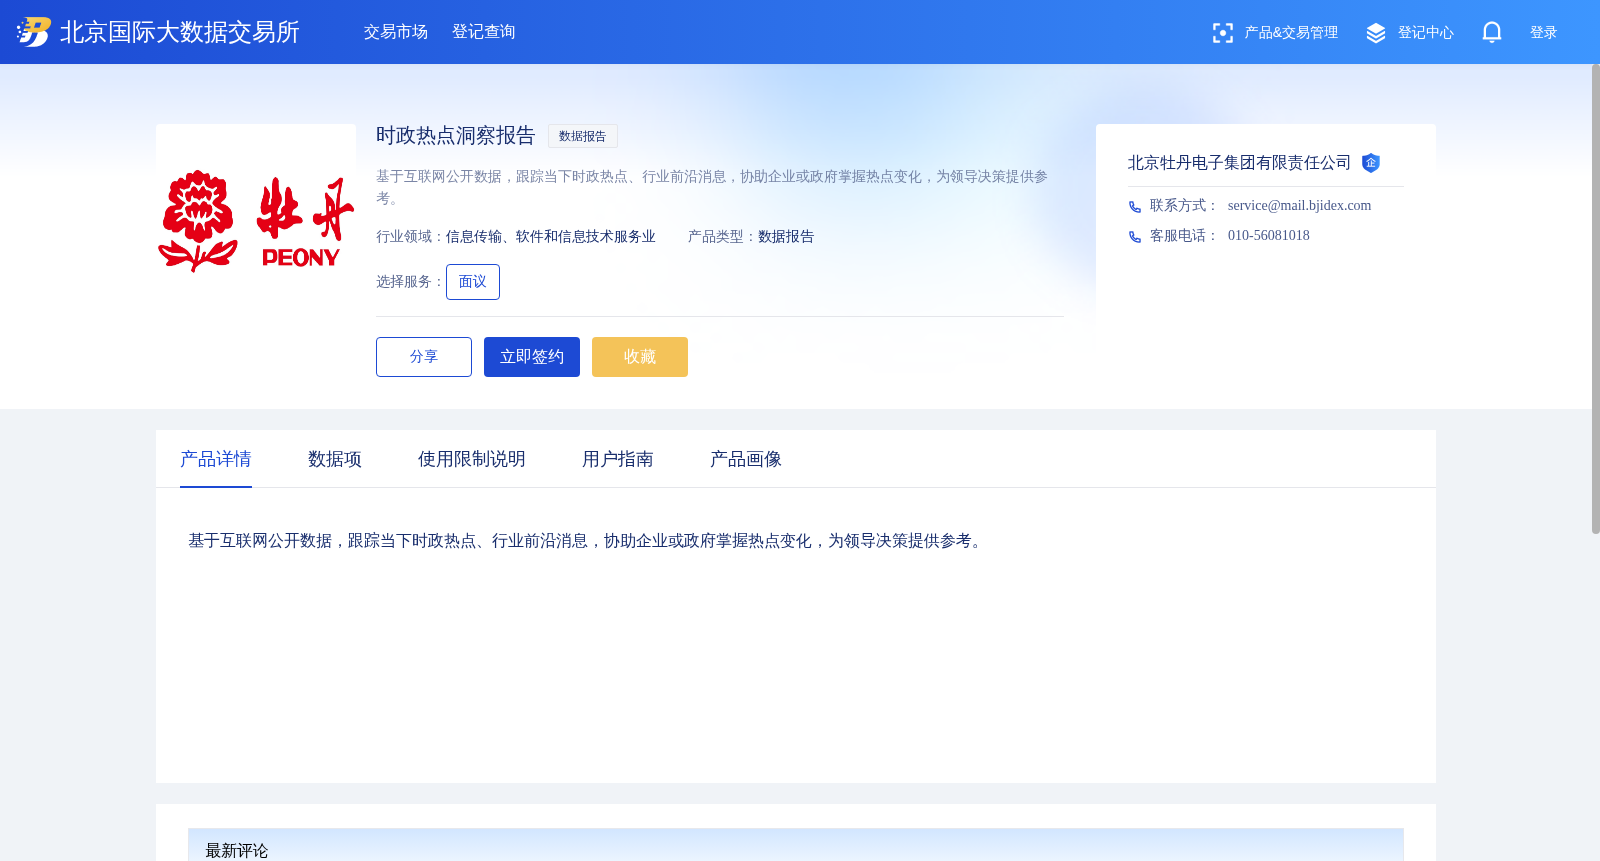This screenshot has width=1600, height=861.
Task: Click the phone icon beside 客服电话
Action: [x=1135, y=237]
